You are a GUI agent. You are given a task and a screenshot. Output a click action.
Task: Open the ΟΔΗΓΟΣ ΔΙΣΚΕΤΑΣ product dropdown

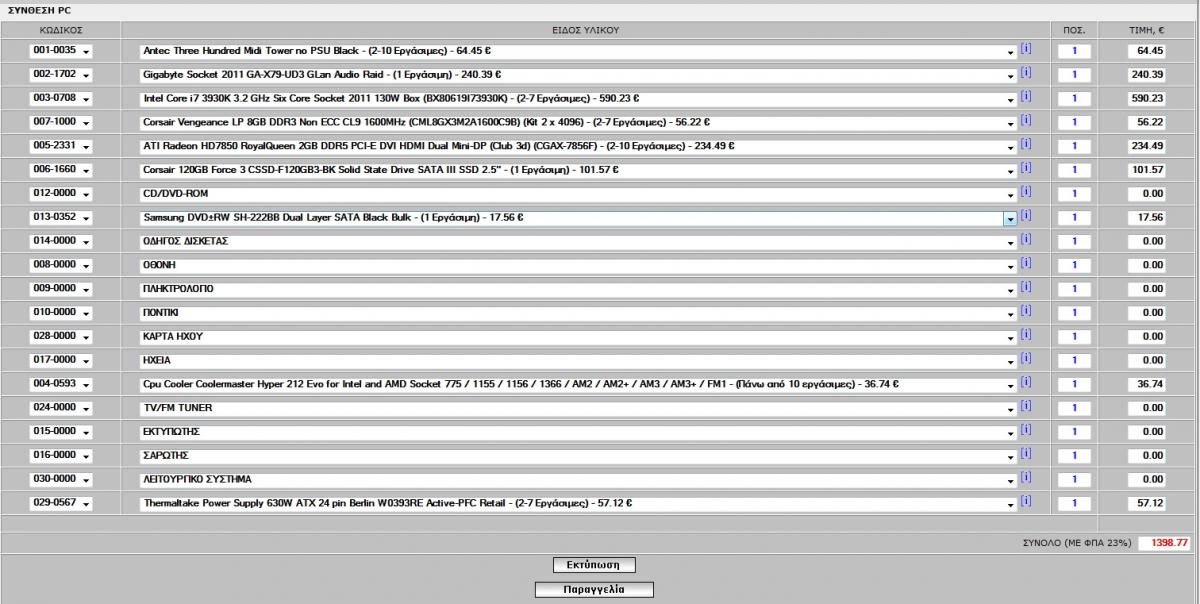click(579, 241)
